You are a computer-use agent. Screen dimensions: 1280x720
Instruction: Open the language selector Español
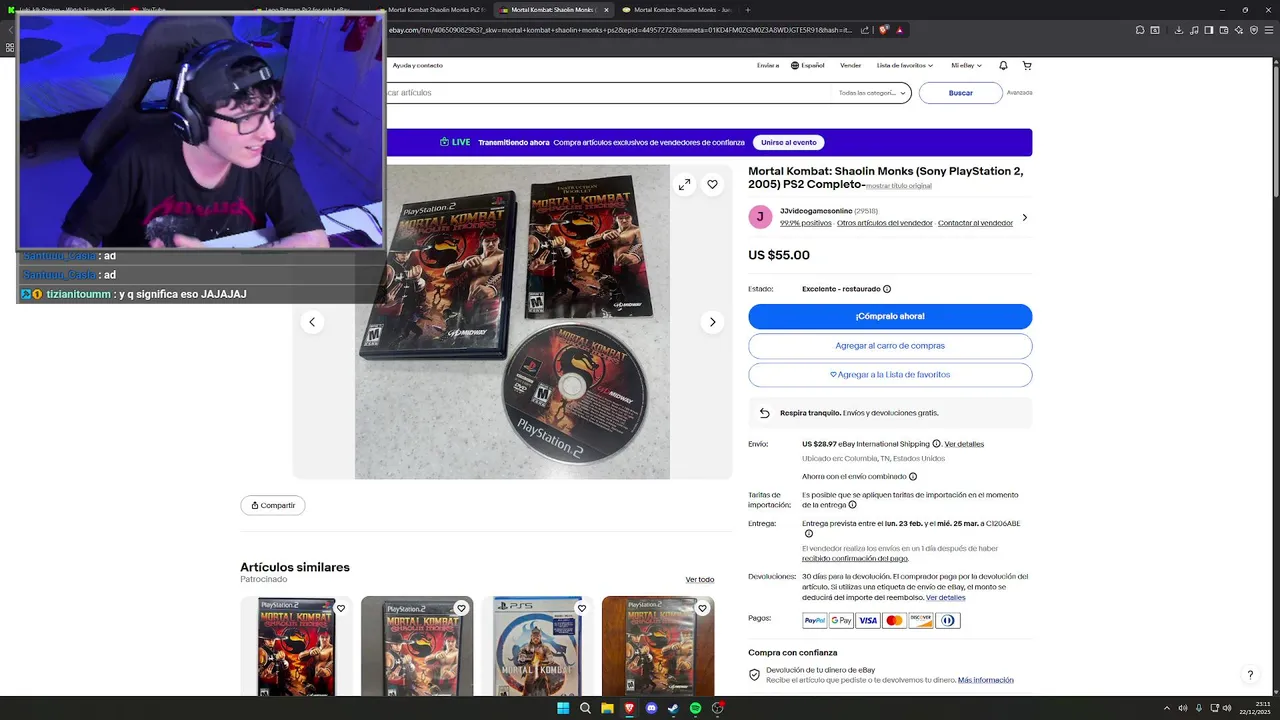click(807, 65)
